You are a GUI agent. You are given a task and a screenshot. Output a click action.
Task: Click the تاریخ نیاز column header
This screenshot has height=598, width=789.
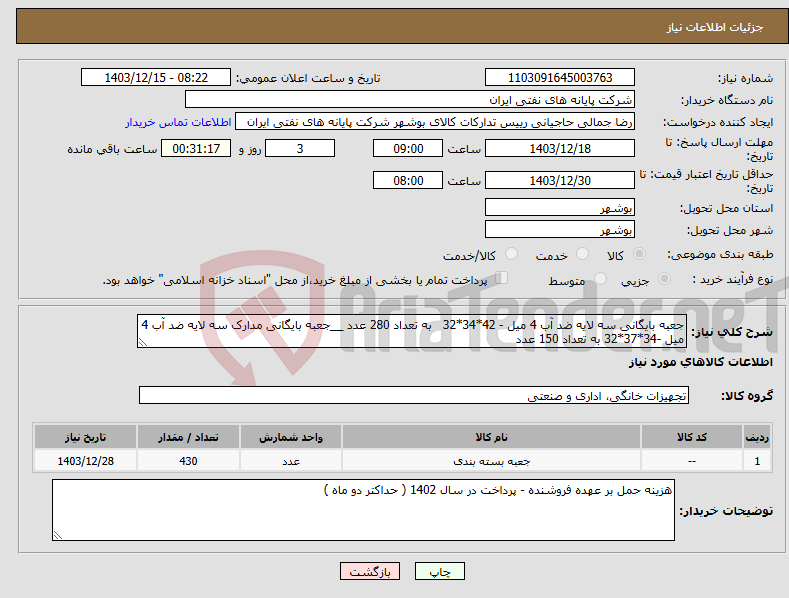pyautogui.click(x=86, y=437)
